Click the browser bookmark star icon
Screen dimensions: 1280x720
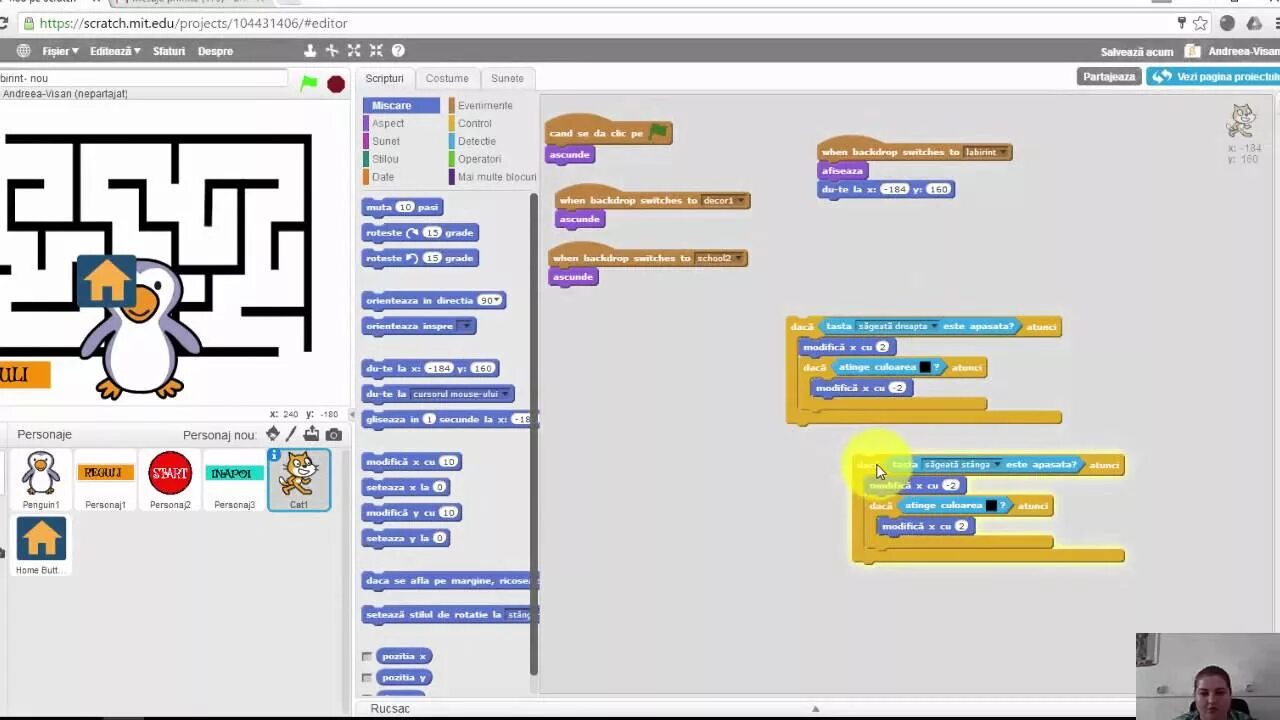tap(1200, 23)
